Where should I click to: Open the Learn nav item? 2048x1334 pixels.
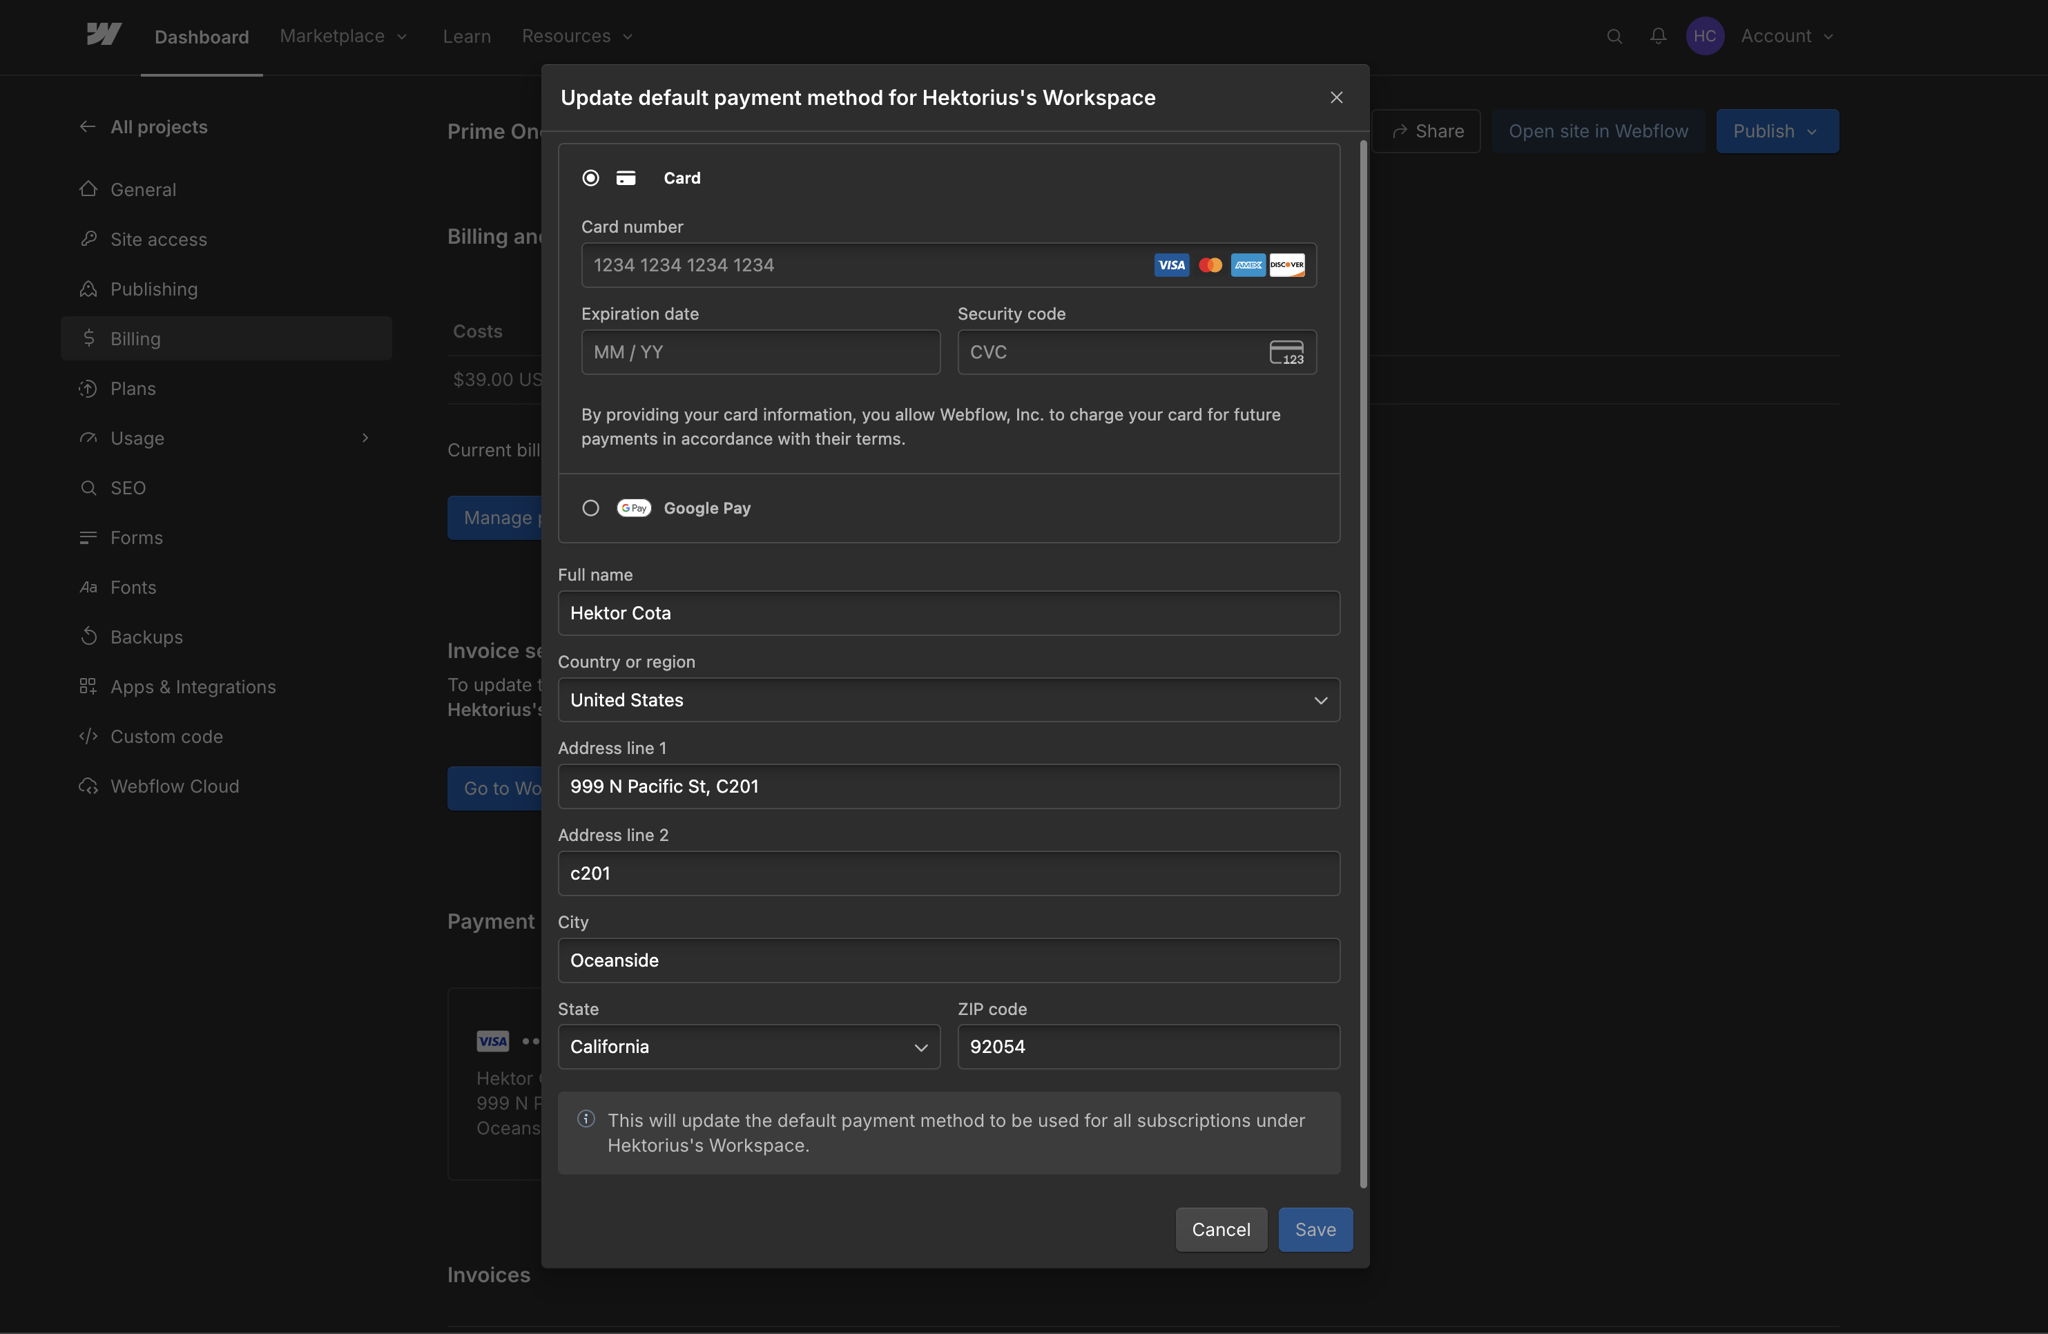tap(467, 36)
